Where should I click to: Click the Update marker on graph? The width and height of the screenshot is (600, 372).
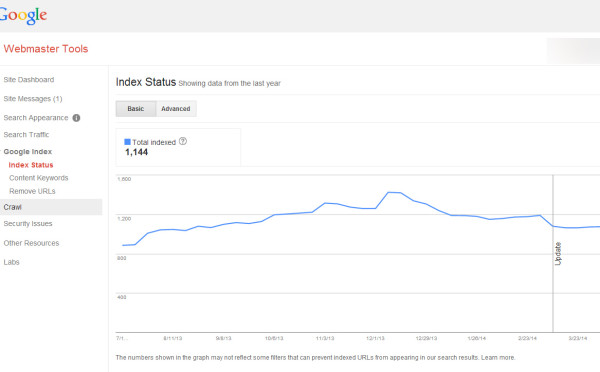[558, 253]
